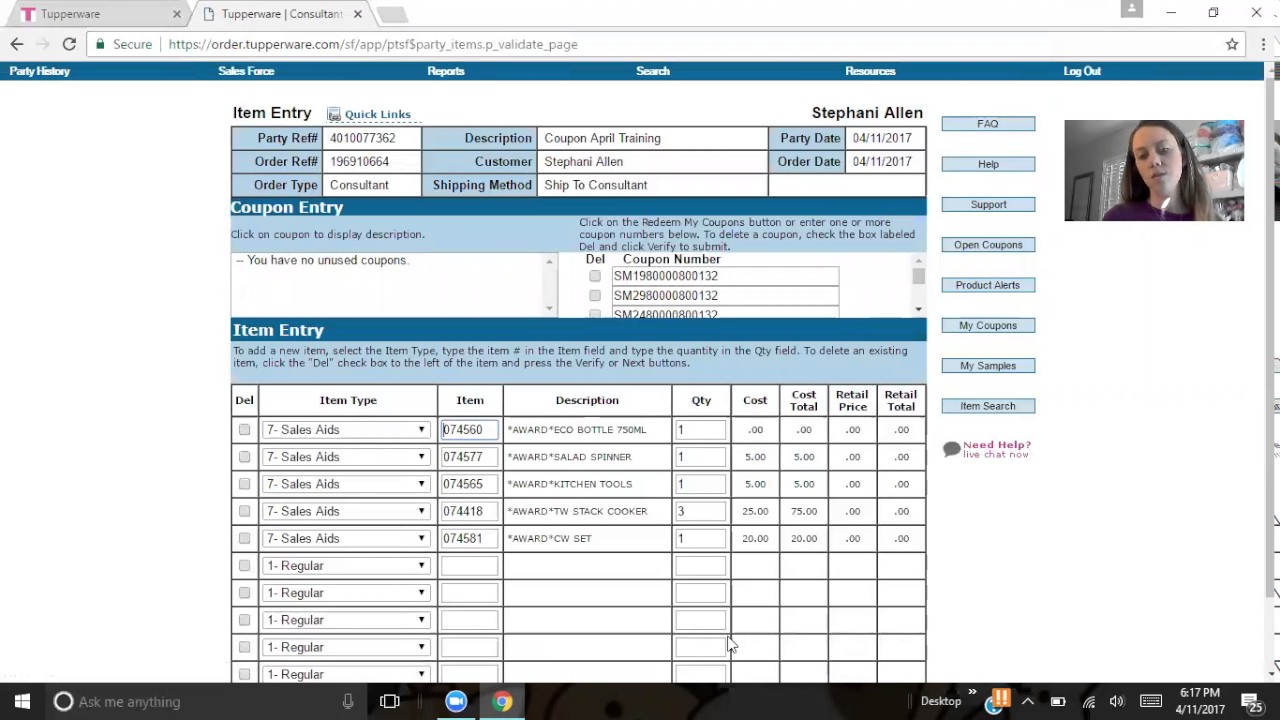Click the coupon number field SM1980000800132

pos(725,276)
